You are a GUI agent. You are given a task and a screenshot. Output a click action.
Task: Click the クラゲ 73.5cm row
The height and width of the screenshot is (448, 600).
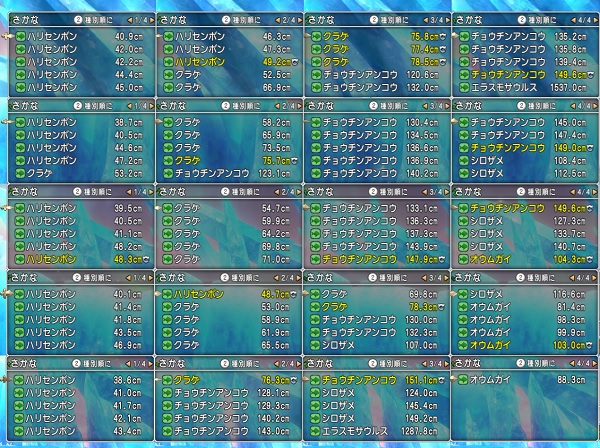[x=228, y=148]
